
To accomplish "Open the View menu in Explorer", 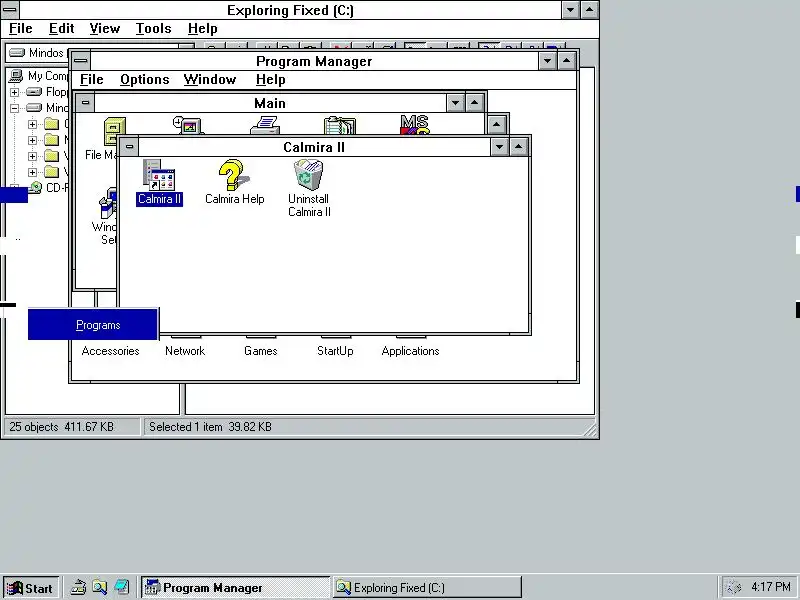I will point(105,29).
